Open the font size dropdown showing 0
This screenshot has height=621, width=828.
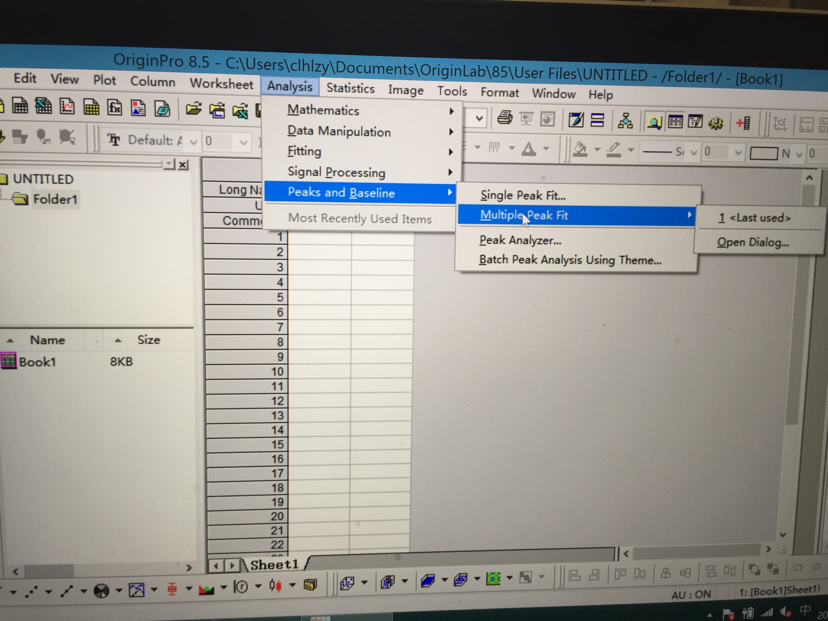(243, 142)
